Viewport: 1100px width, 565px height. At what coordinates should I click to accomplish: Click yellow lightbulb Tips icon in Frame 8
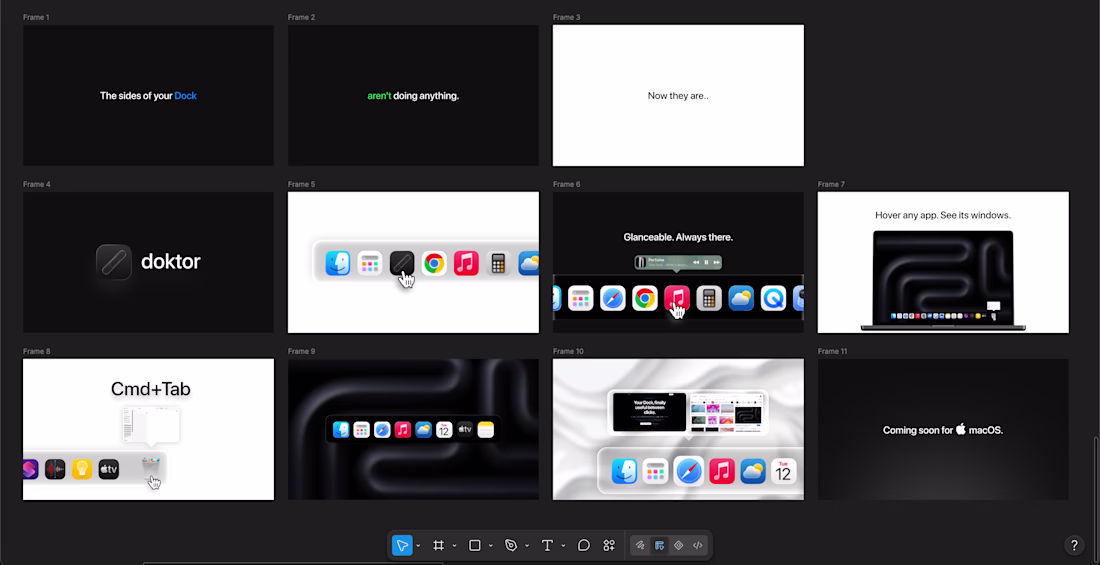coord(82,469)
